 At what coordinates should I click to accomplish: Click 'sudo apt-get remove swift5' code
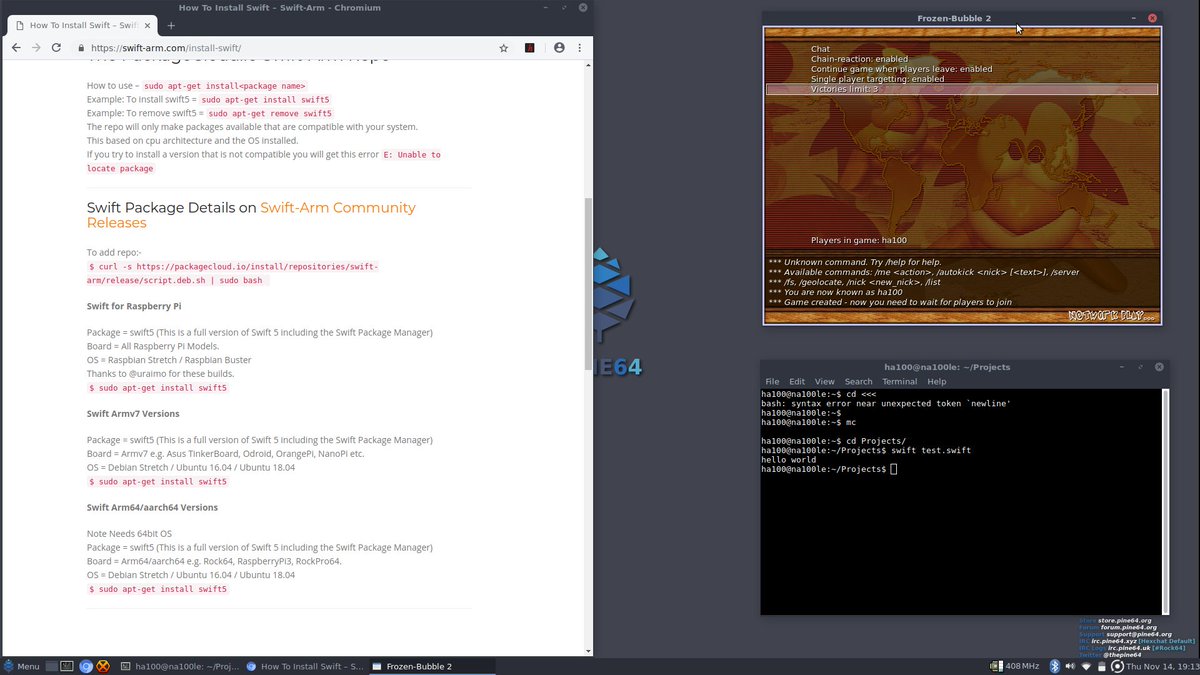(x=270, y=114)
